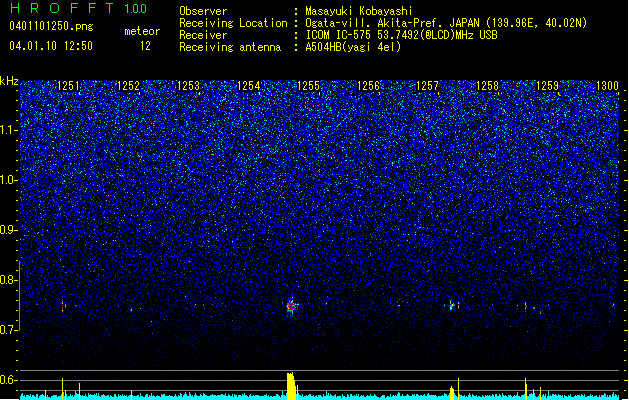This screenshot has width=629, height=400.
Task: Click the Receiving antenna label
Action: coord(230,47)
